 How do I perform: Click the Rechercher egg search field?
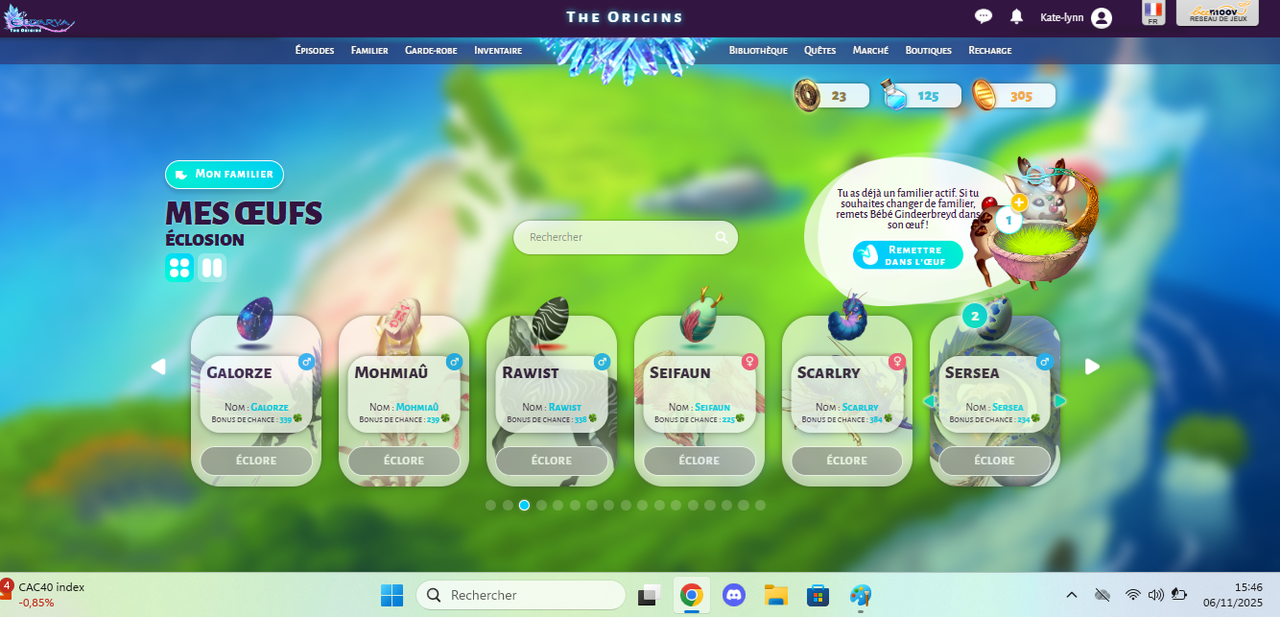(625, 237)
